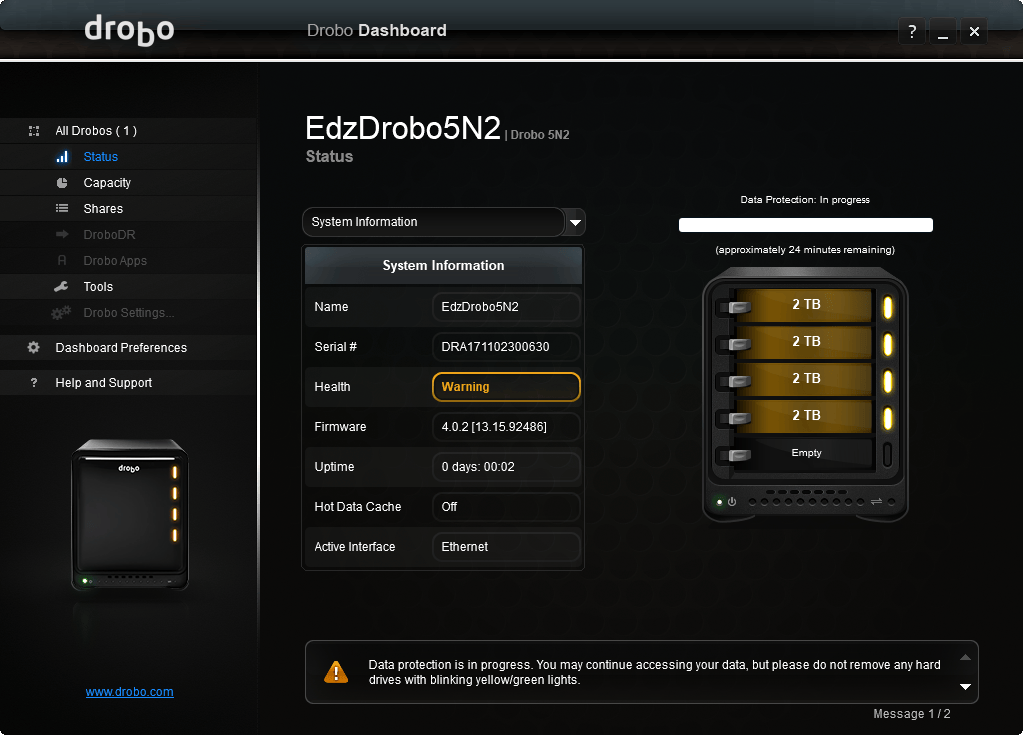
Task: Click the Capacity pie-chart icon
Action: pyautogui.click(x=62, y=183)
